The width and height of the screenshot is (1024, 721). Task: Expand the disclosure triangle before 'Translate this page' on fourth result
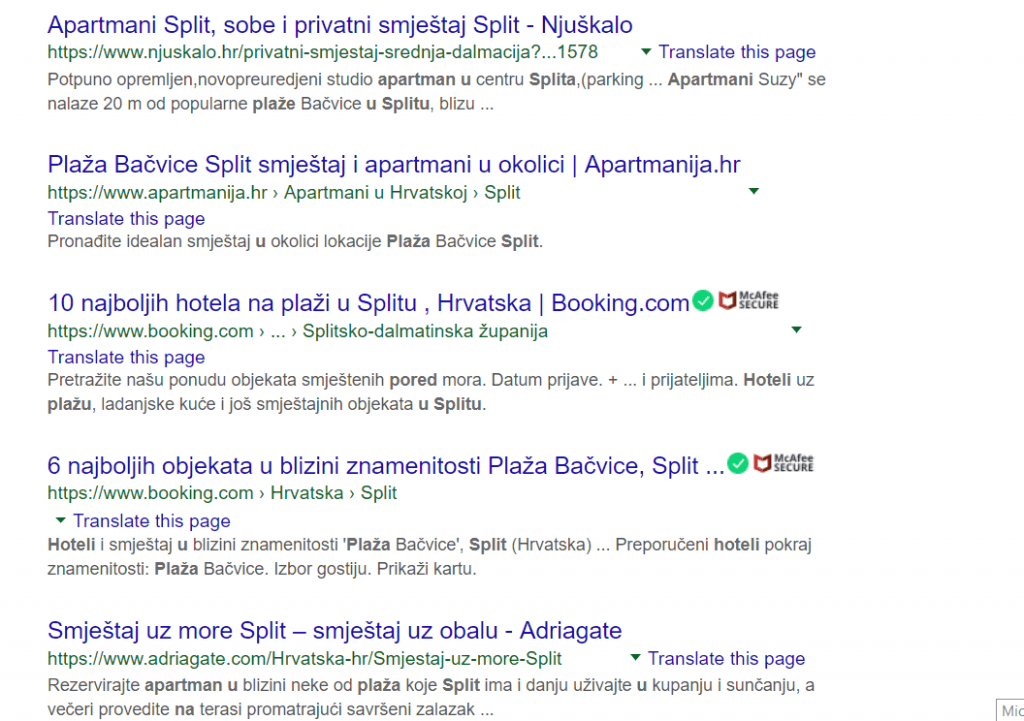tap(60, 520)
